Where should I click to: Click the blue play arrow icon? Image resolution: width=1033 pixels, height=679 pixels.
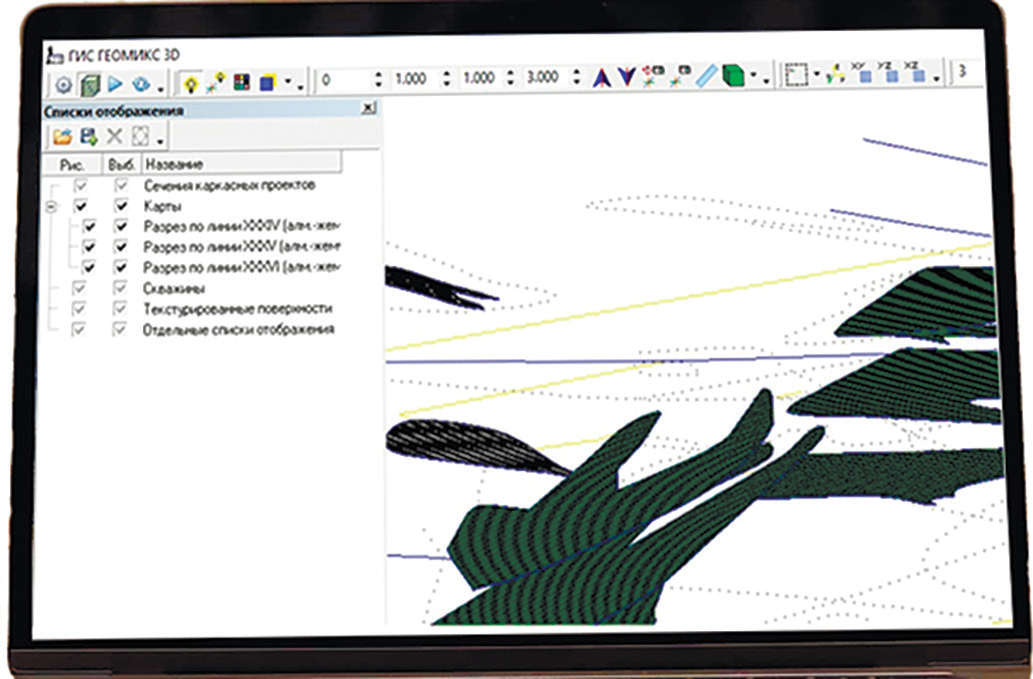(x=114, y=81)
